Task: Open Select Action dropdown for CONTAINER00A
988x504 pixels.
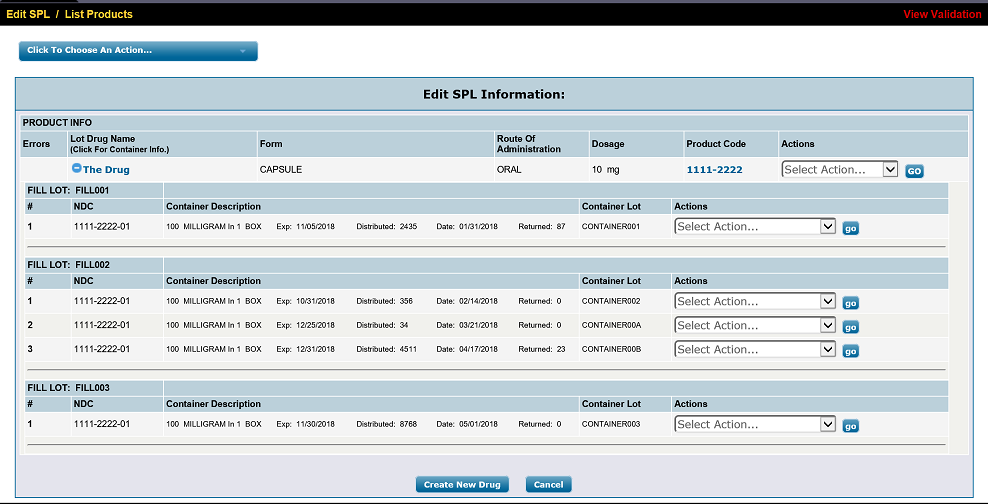Action: click(755, 326)
